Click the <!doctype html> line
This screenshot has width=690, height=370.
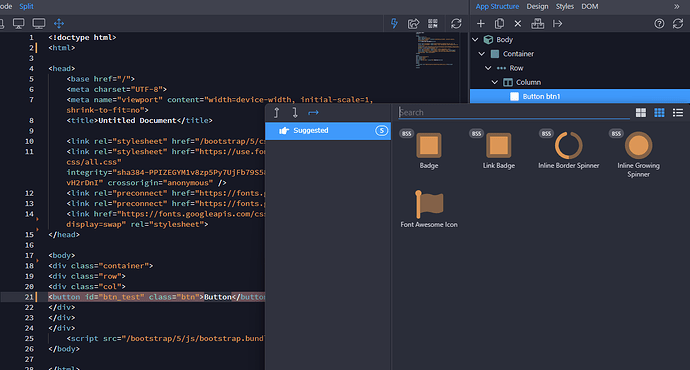pyautogui.click(x=82, y=37)
